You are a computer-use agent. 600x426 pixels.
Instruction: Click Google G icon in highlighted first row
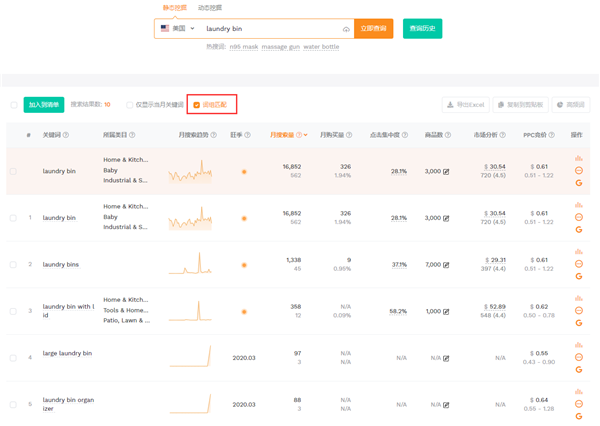(578, 183)
